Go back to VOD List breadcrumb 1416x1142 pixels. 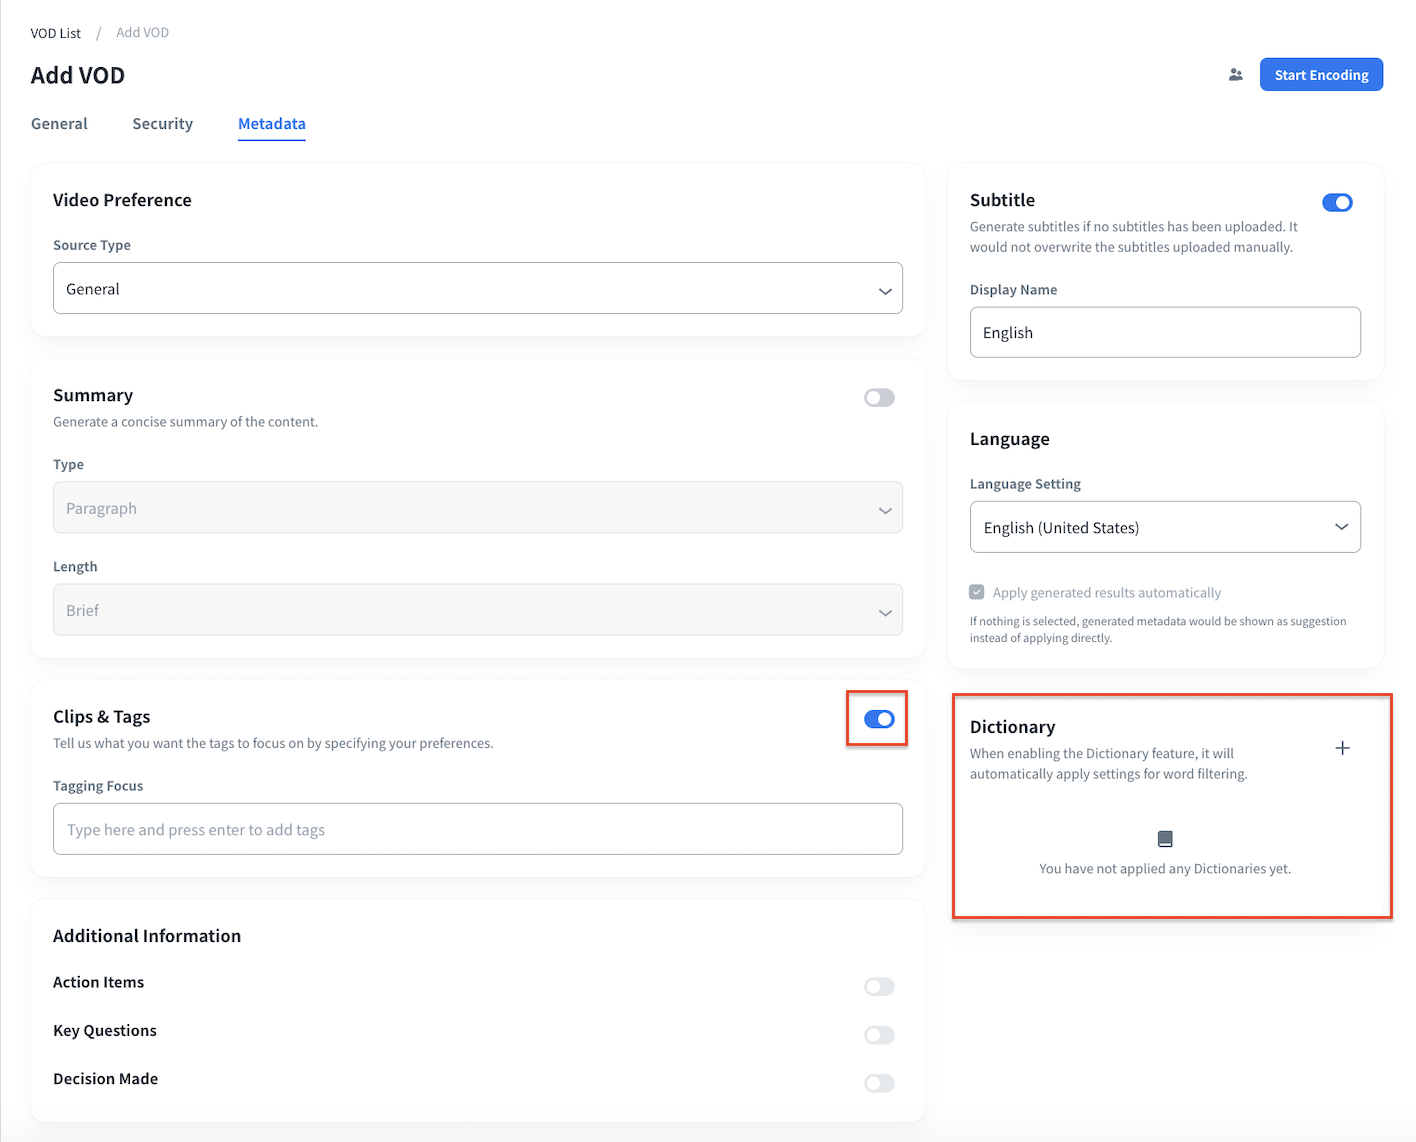[x=56, y=33]
